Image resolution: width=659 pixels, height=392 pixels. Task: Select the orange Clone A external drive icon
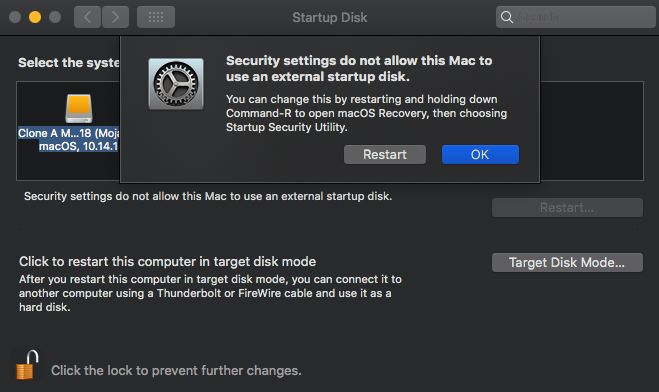(x=79, y=108)
